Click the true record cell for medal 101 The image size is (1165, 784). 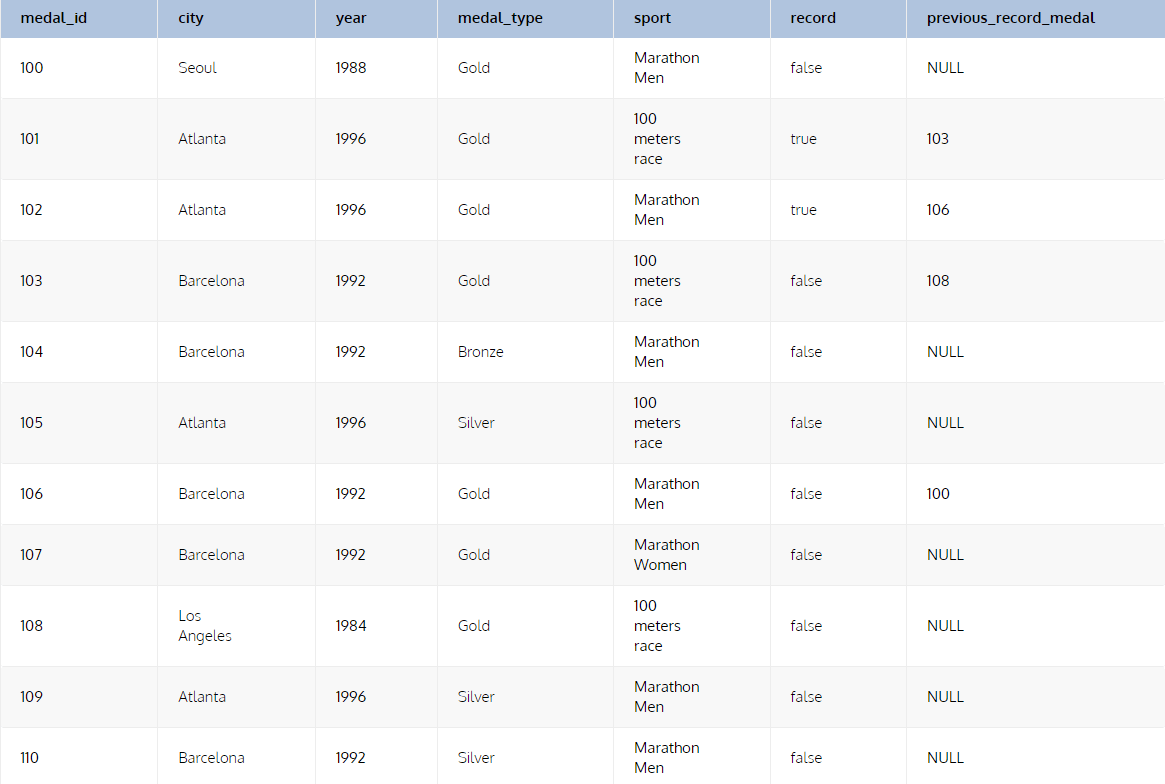803,139
